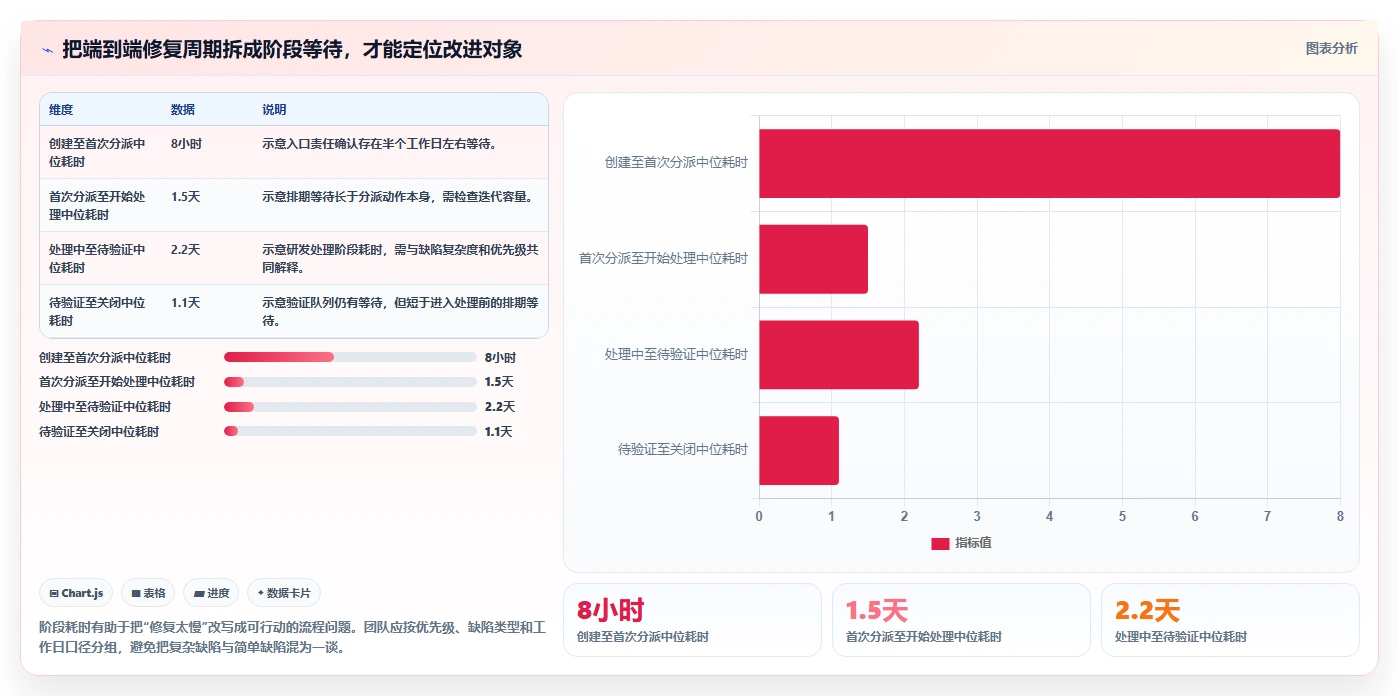The image size is (1399, 696).
Task: Click the x-axis tick label 4
Action: point(1049,516)
